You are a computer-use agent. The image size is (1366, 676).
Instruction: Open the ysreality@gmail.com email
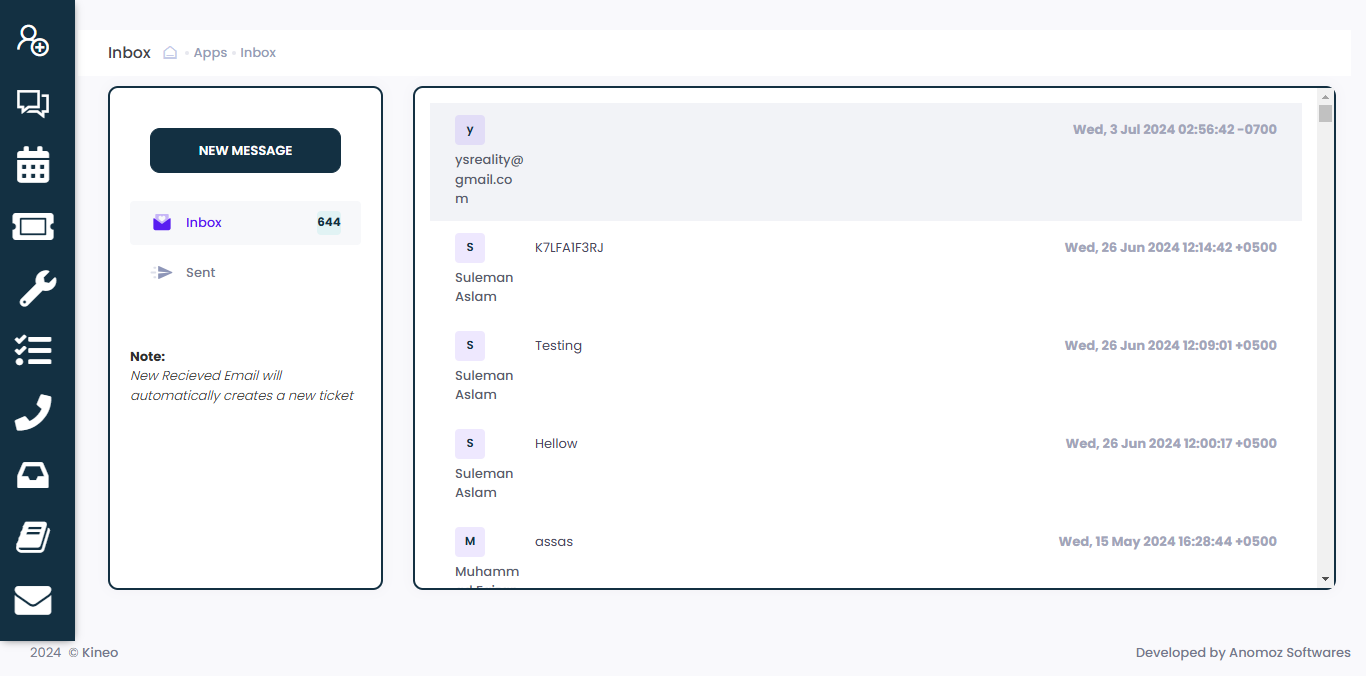tap(865, 162)
